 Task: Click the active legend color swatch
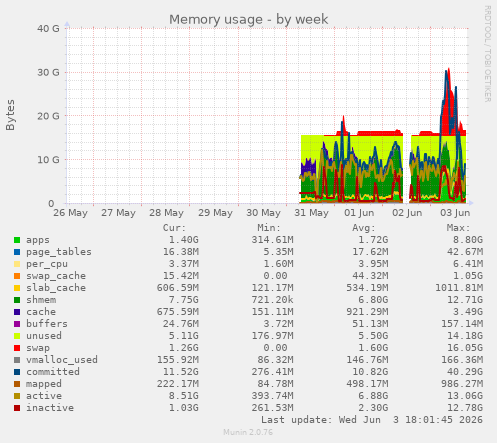tap(17, 396)
